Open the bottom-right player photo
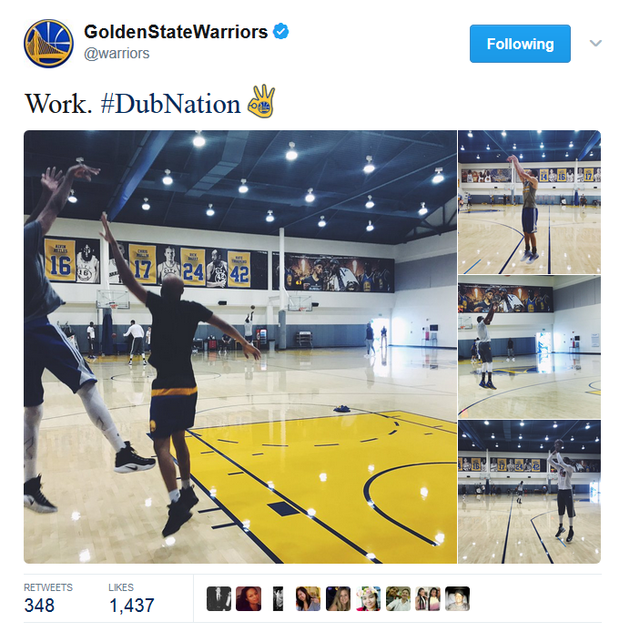This screenshot has height=632, width=640. click(529, 492)
